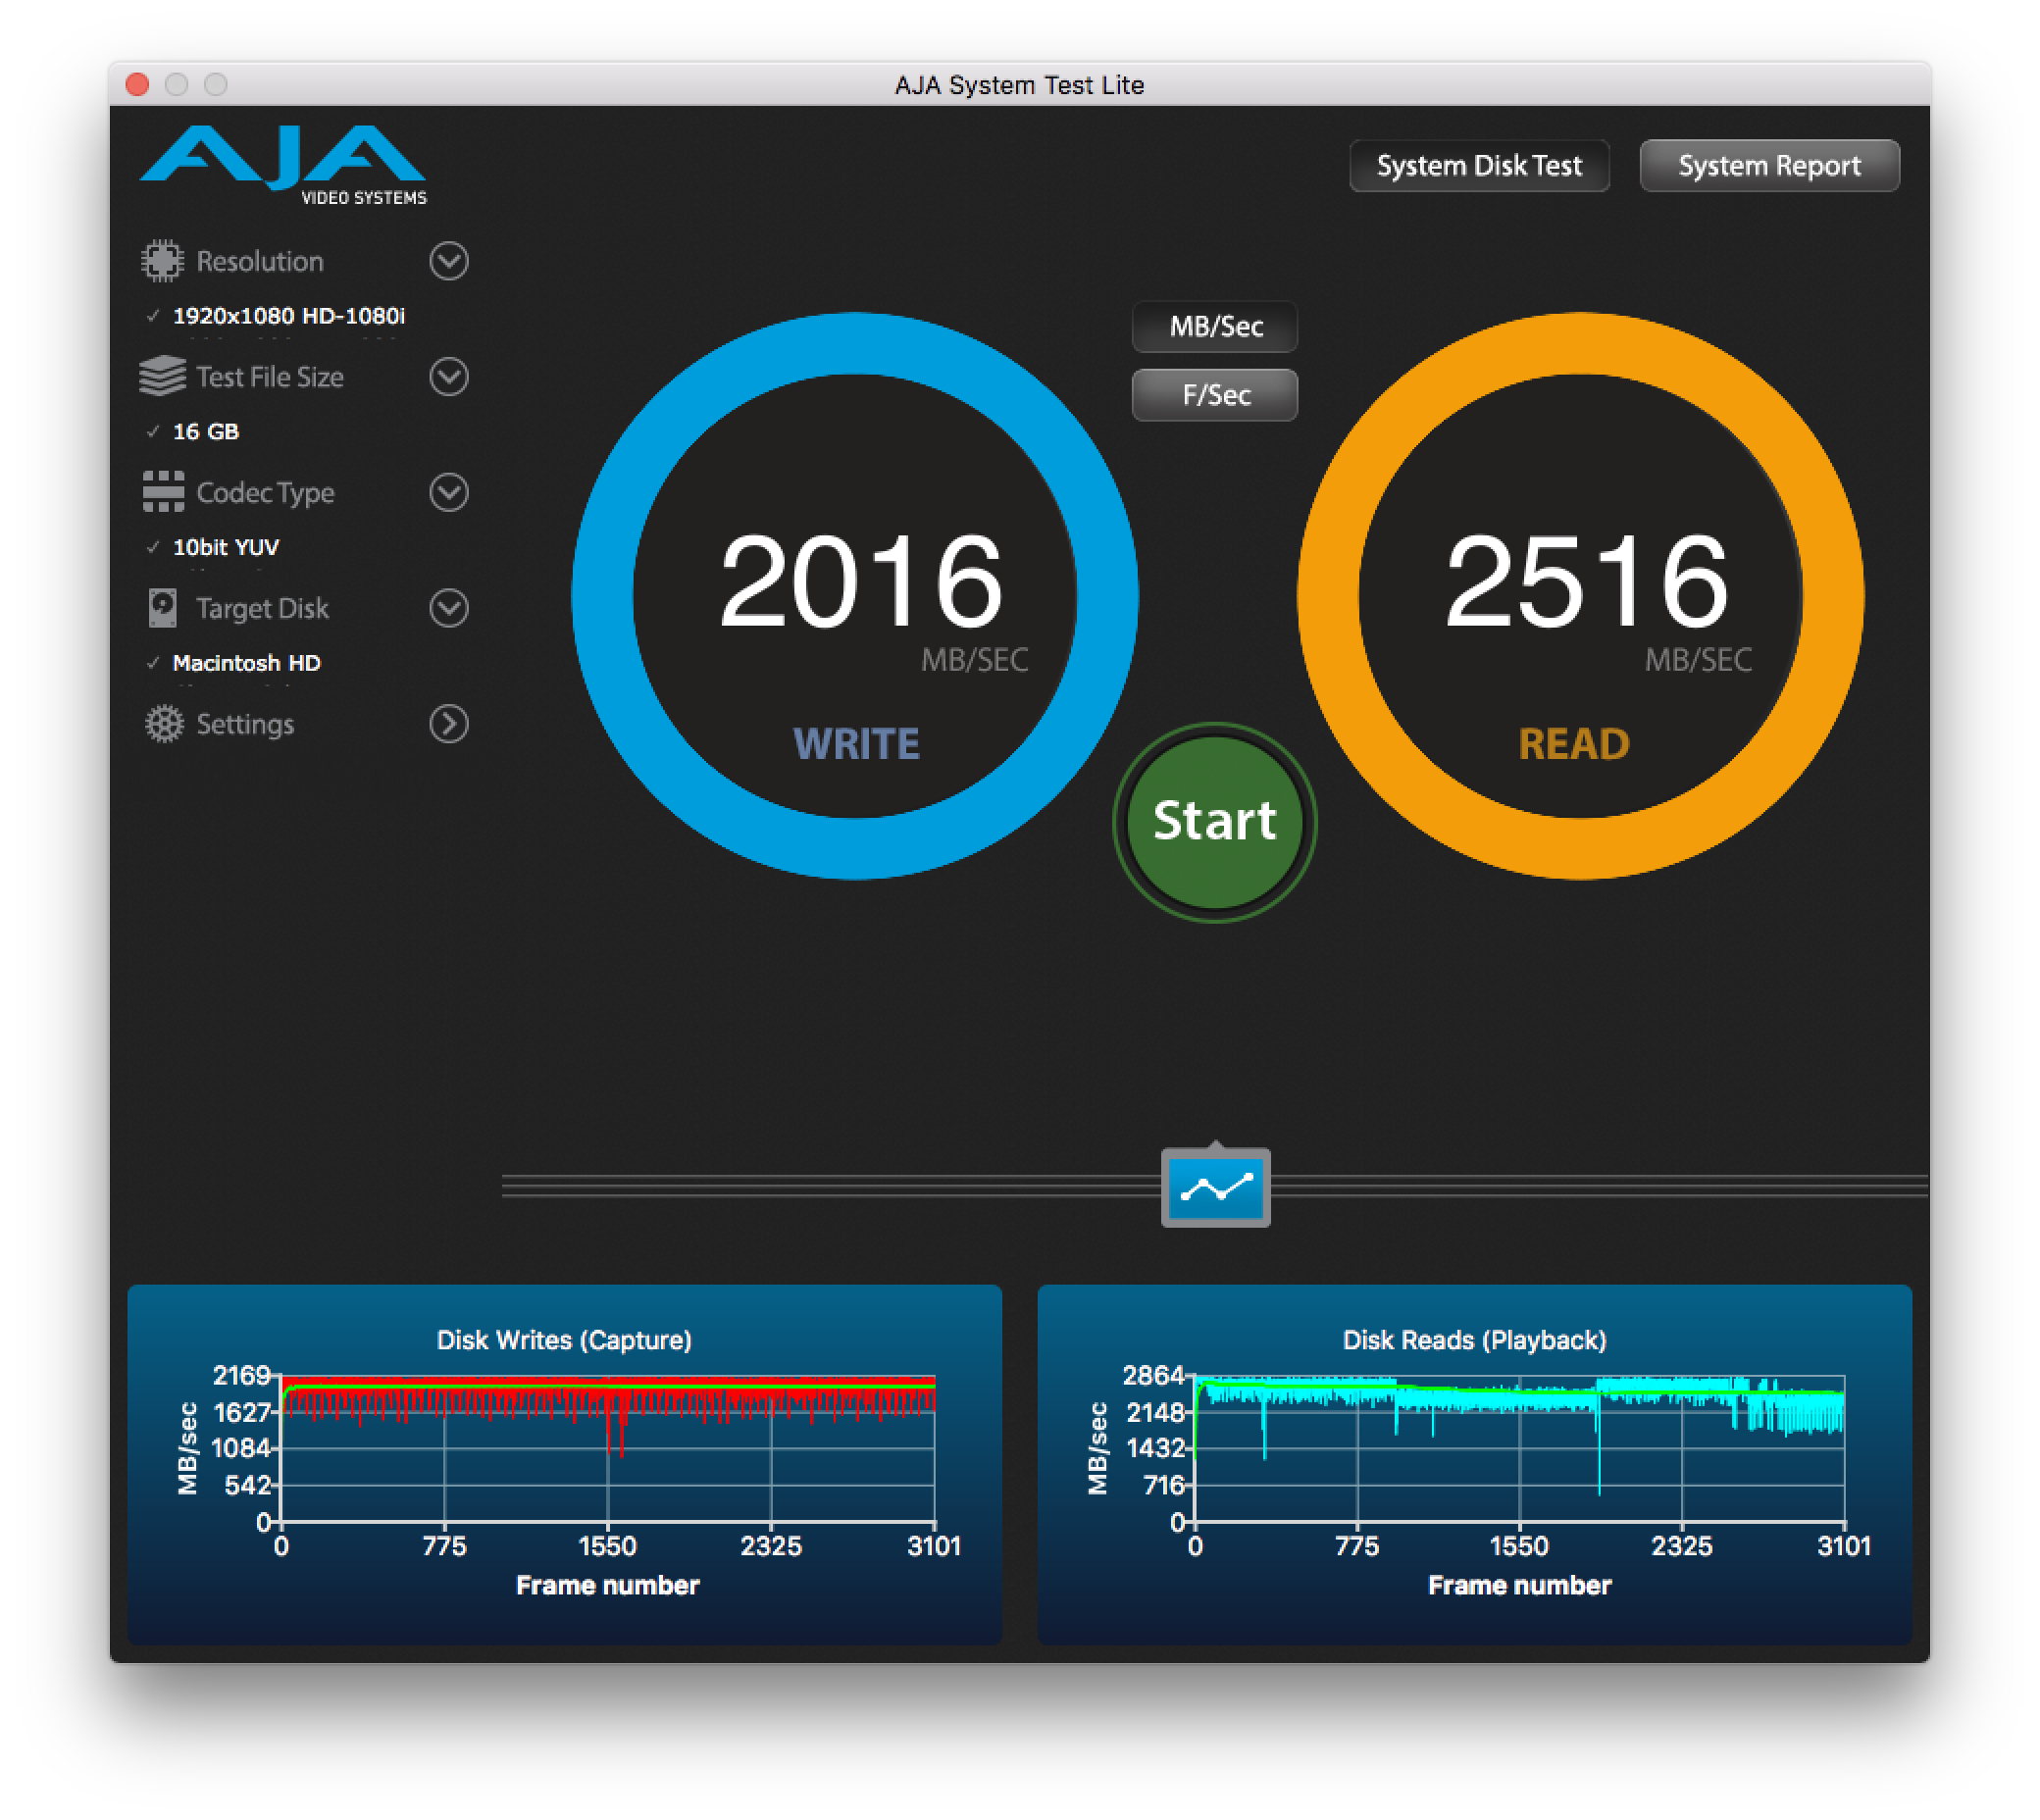This screenshot has width=2040, height=1820.
Task: Open the System Disk Test tab
Action: click(1479, 166)
